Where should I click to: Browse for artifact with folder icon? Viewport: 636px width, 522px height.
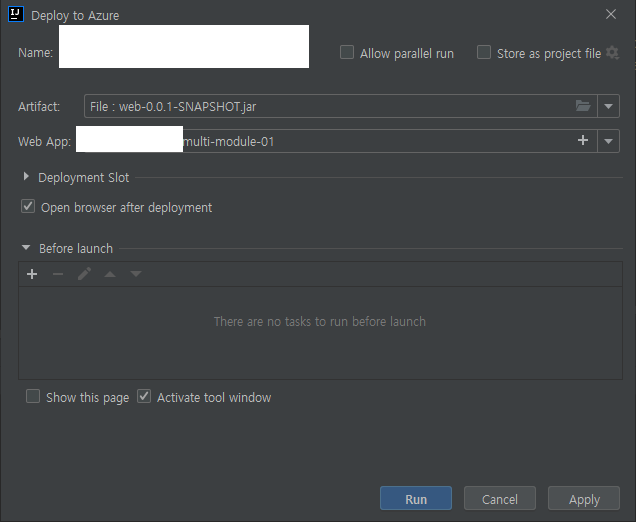click(x=583, y=106)
